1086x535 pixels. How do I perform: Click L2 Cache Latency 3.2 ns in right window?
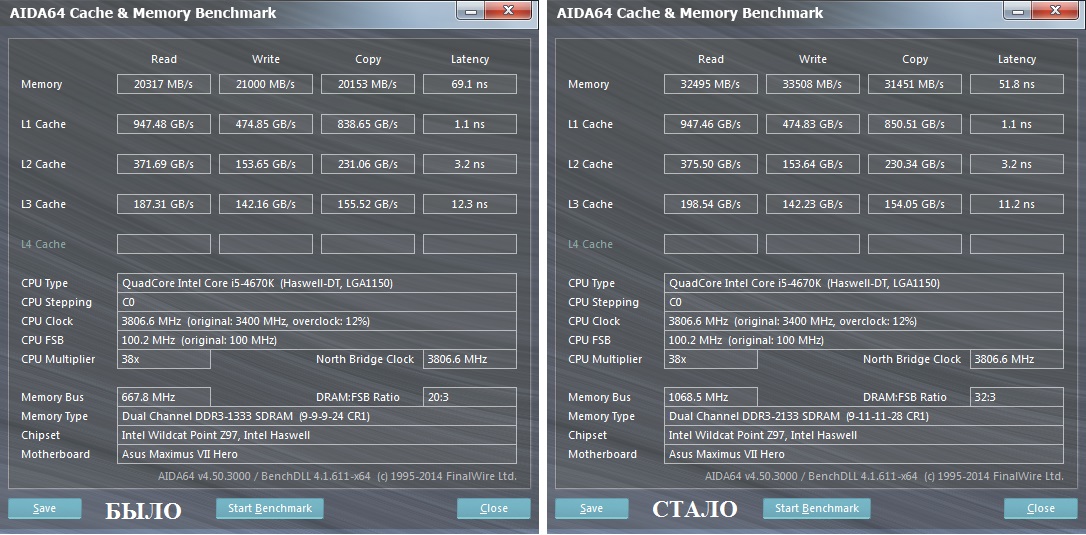coord(1017,164)
